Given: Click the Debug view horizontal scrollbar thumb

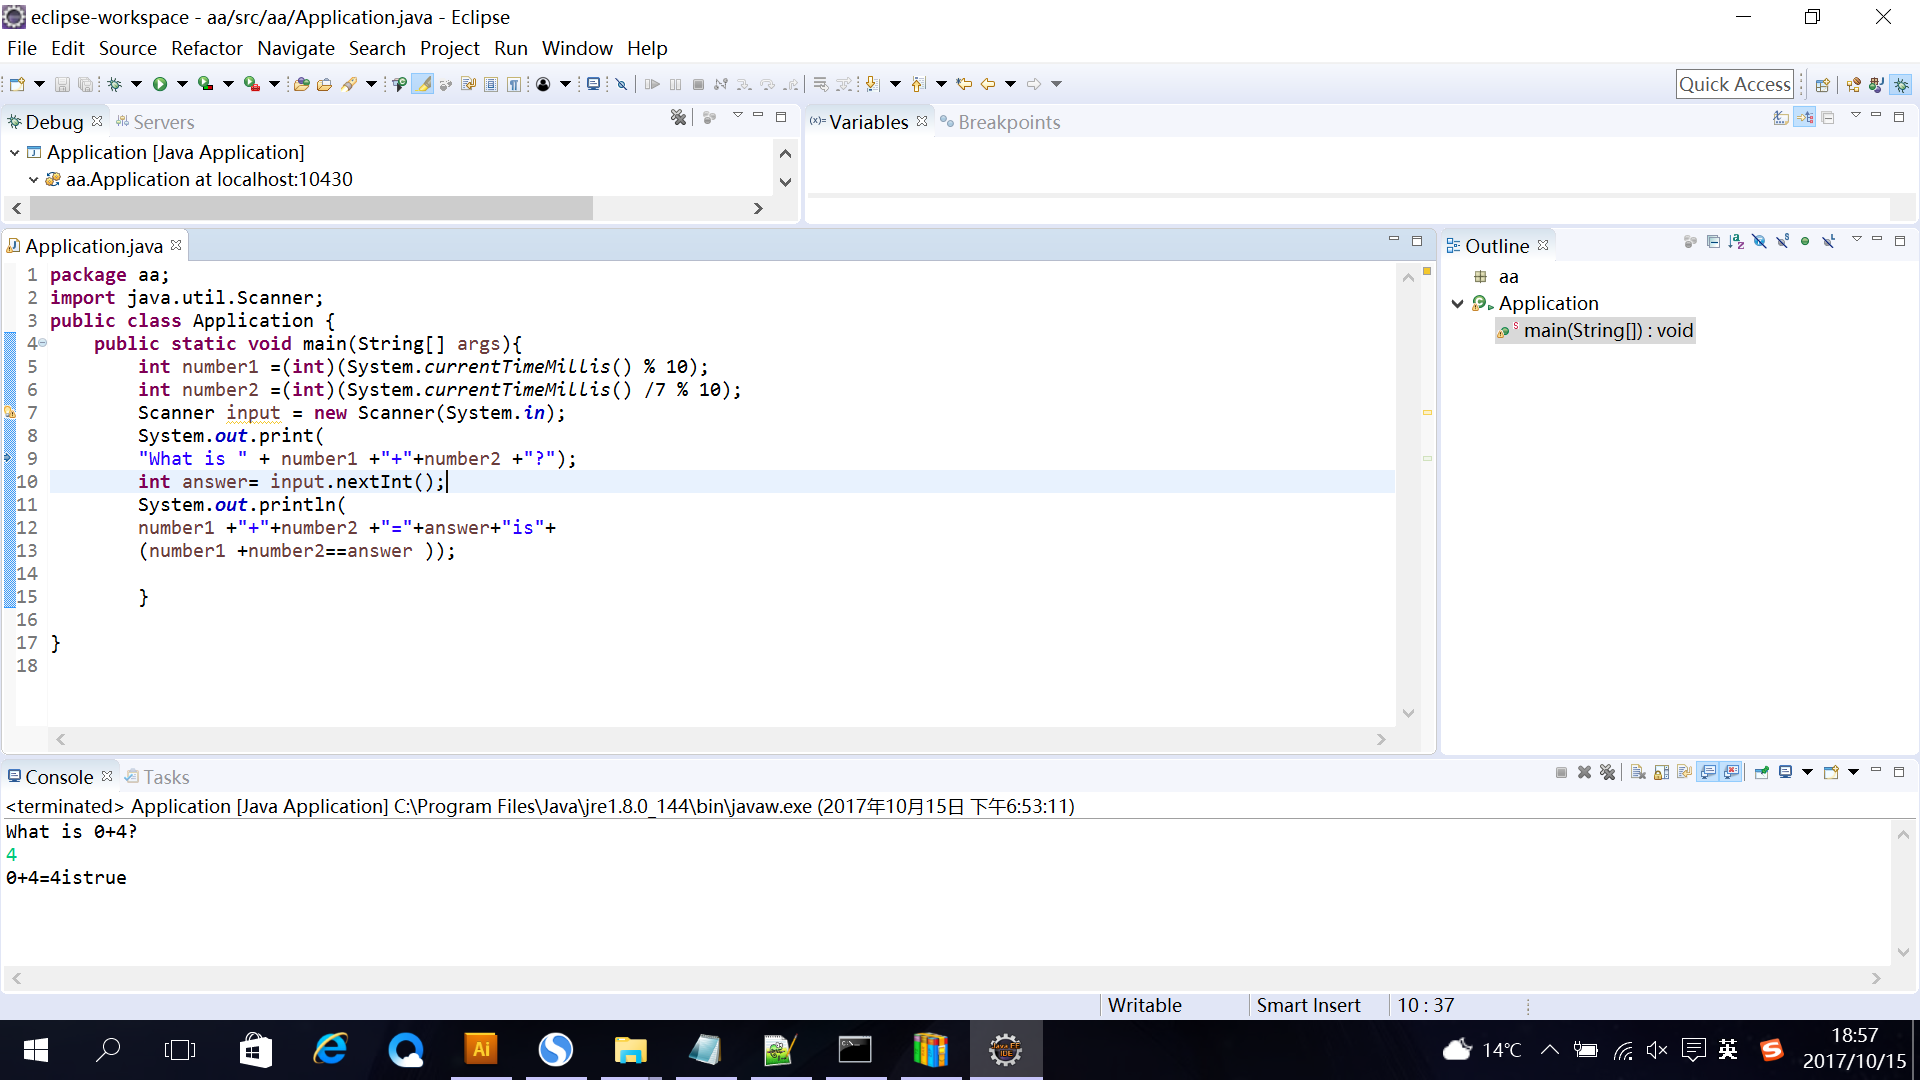Looking at the screenshot, I should coord(311,208).
